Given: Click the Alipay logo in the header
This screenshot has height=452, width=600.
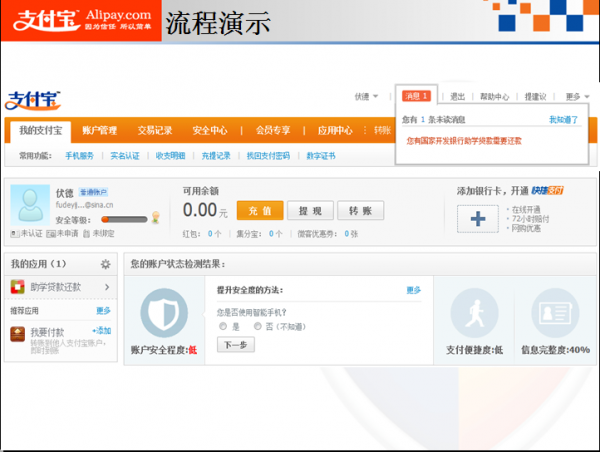Looking at the screenshot, I should point(34,99).
